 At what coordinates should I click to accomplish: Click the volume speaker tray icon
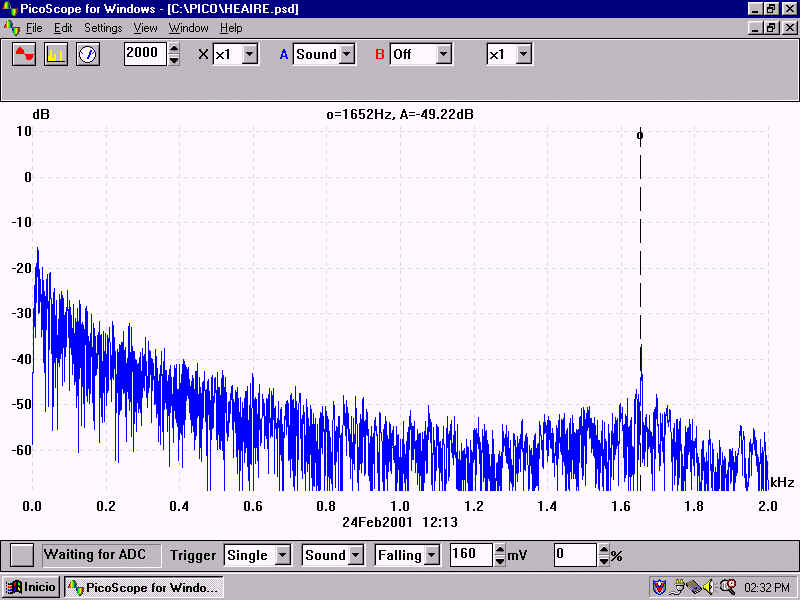708,587
